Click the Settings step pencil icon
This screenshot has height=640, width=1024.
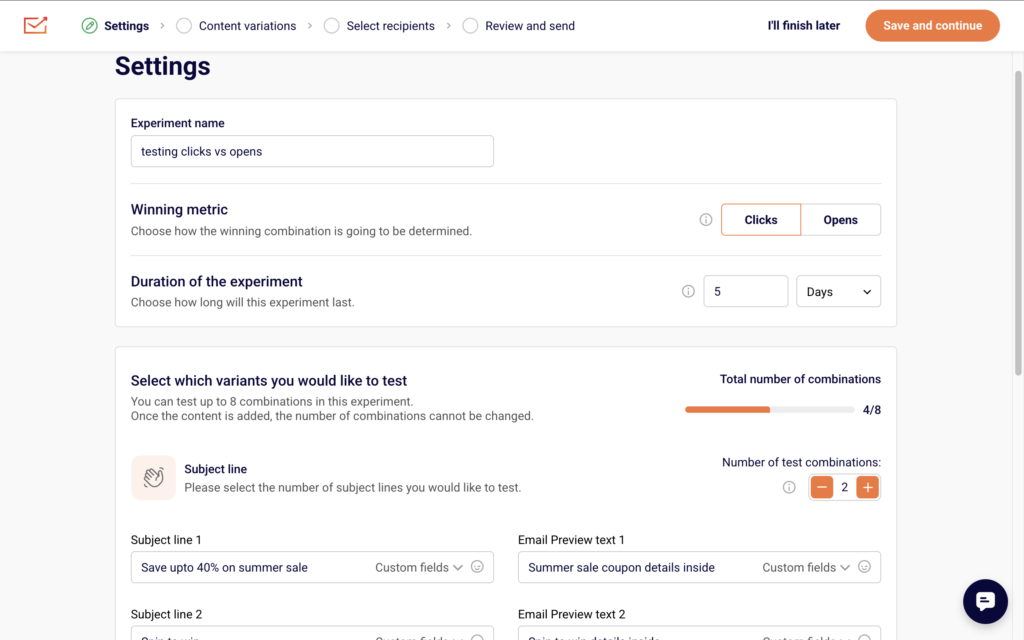(89, 25)
